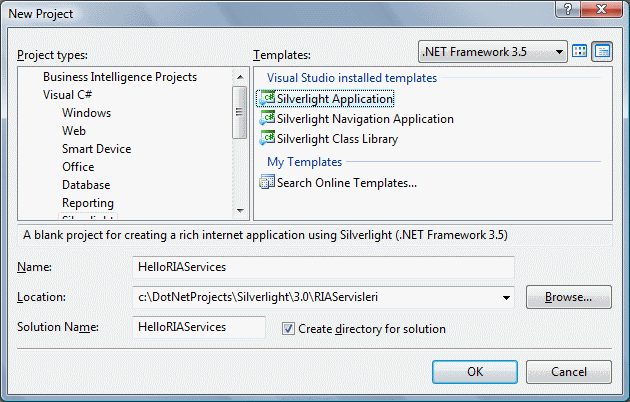This screenshot has width=630, height=402.
Task: Select the Reporting project type
Action: coord(88,203)
